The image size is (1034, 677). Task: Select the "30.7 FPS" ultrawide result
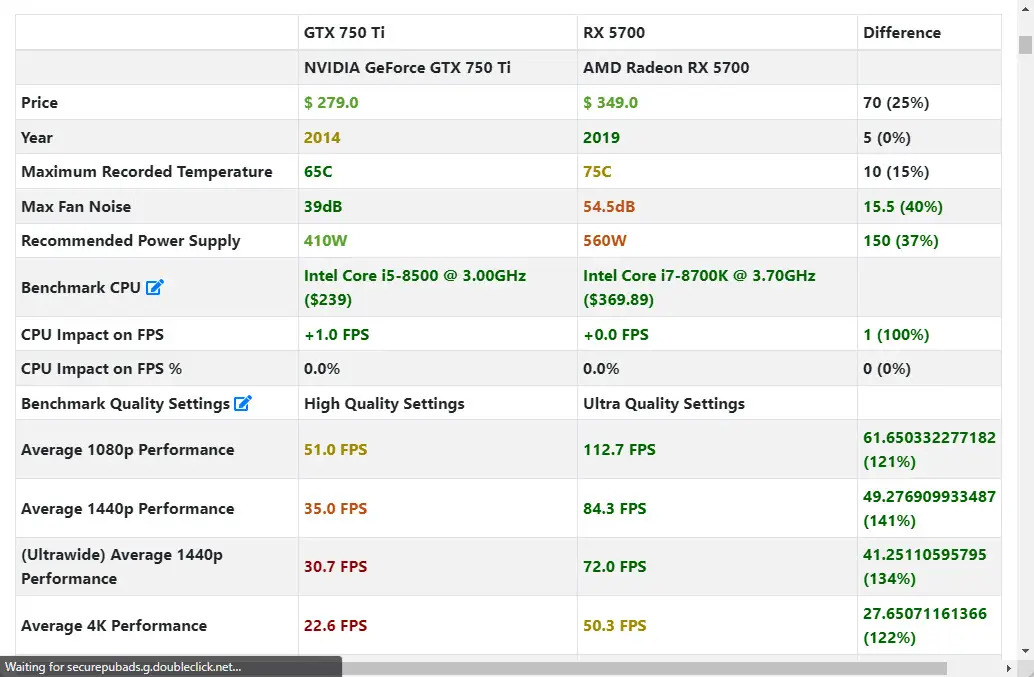336,566
